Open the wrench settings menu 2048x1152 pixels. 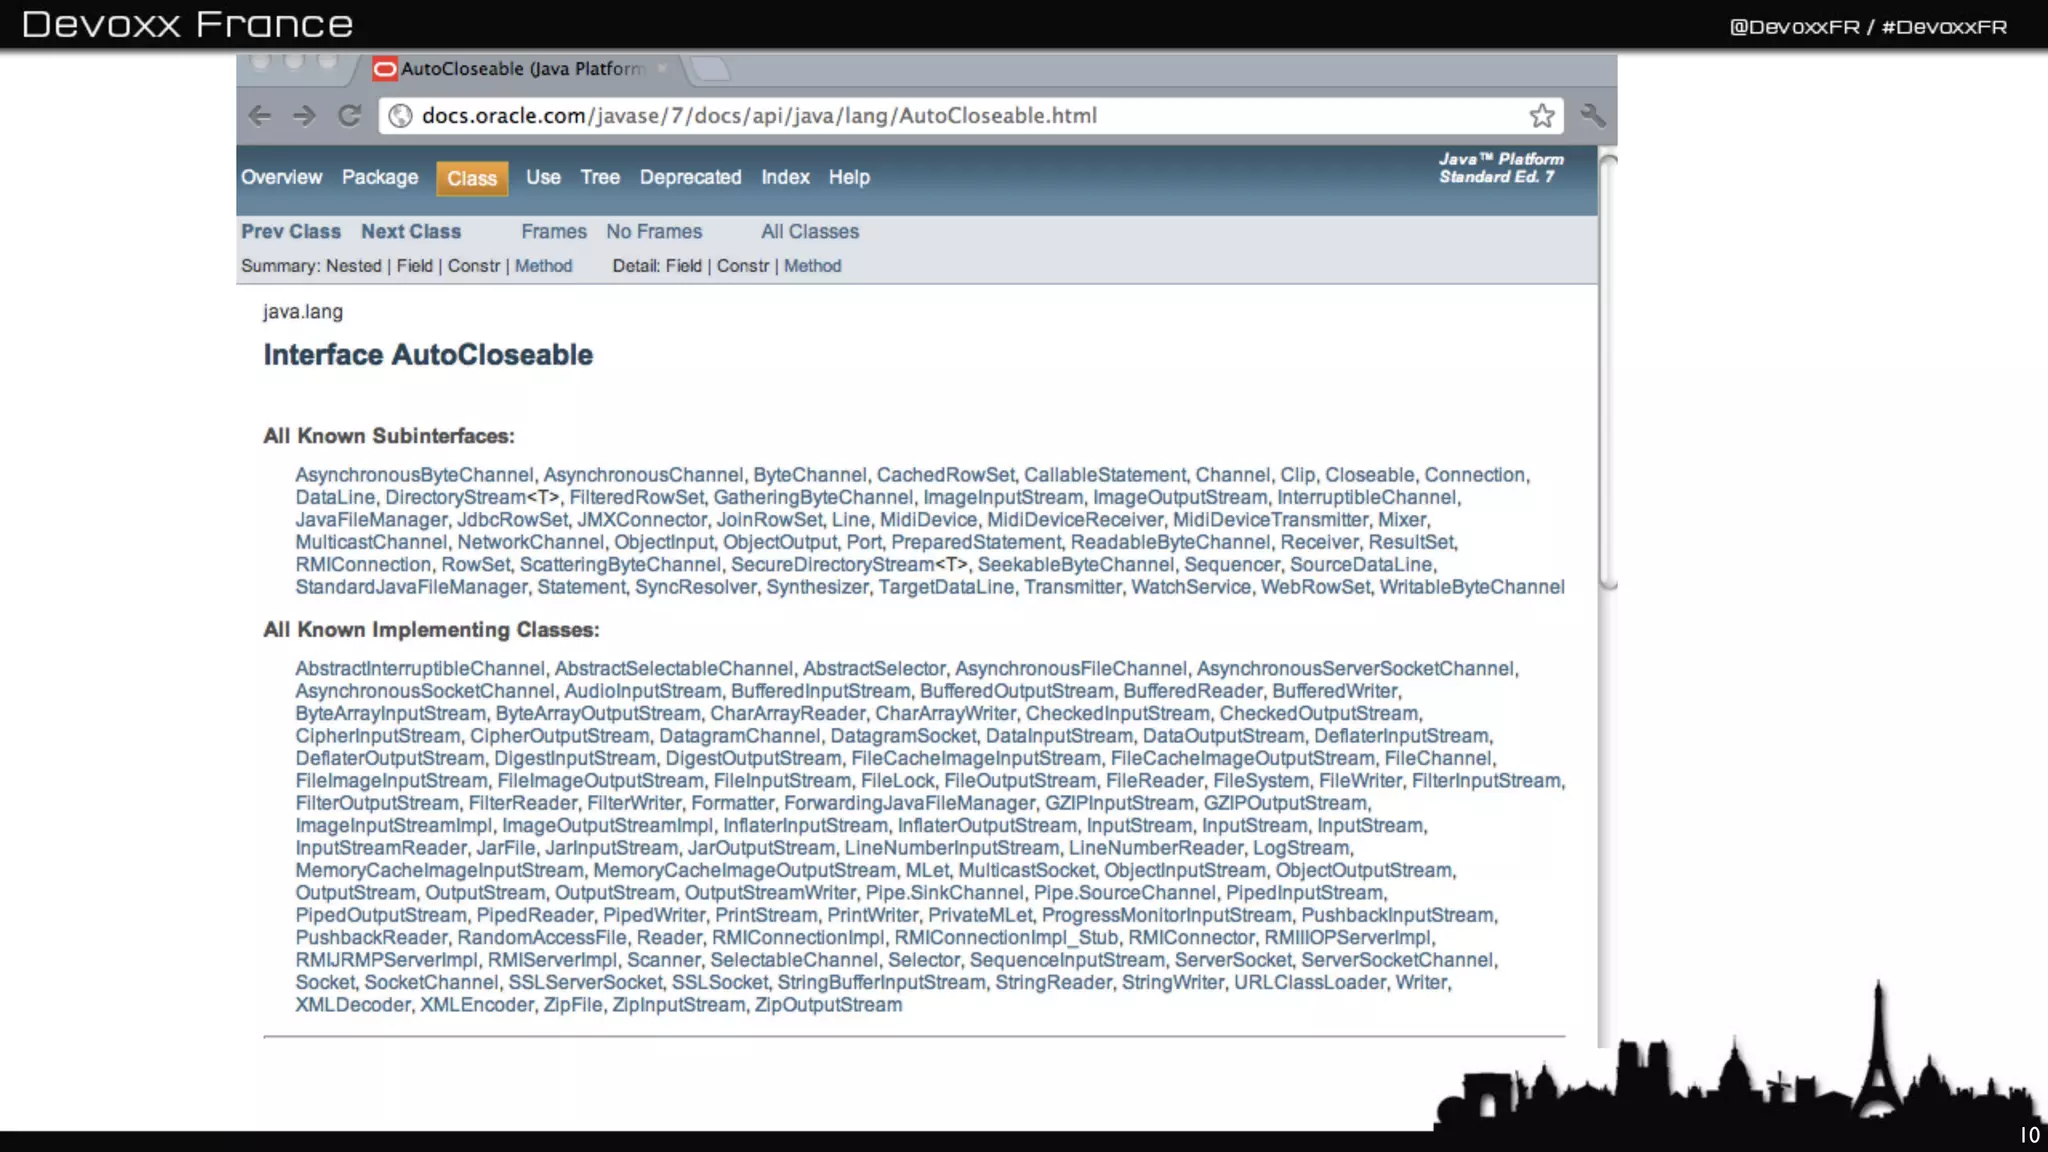click(1592, 116)
